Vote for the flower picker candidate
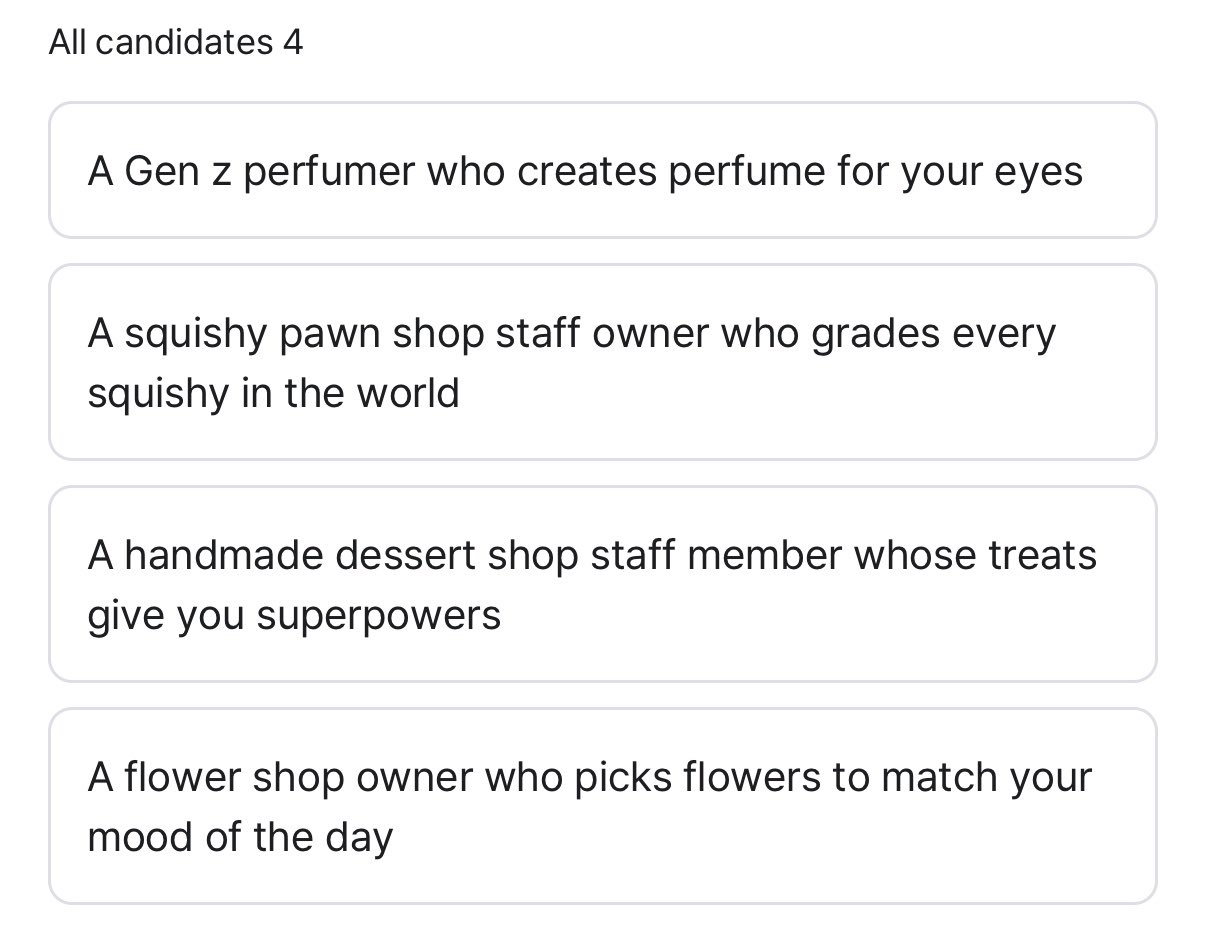 coord(603,806)
